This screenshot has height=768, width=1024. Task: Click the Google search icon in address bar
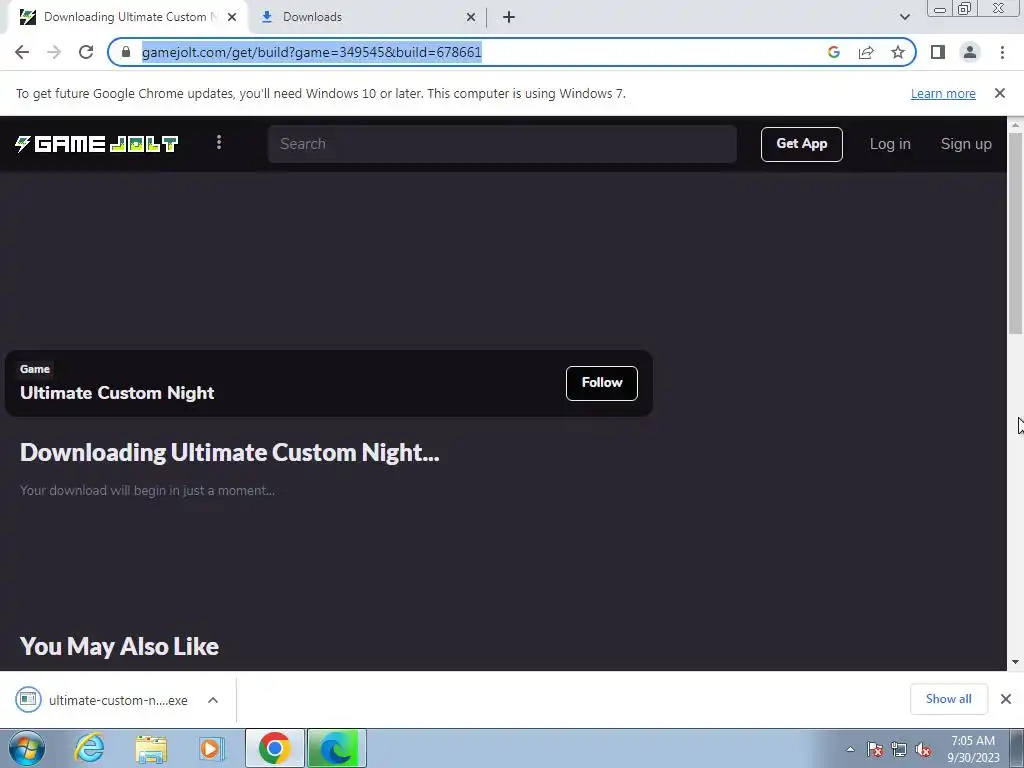[x=833, y=52]
